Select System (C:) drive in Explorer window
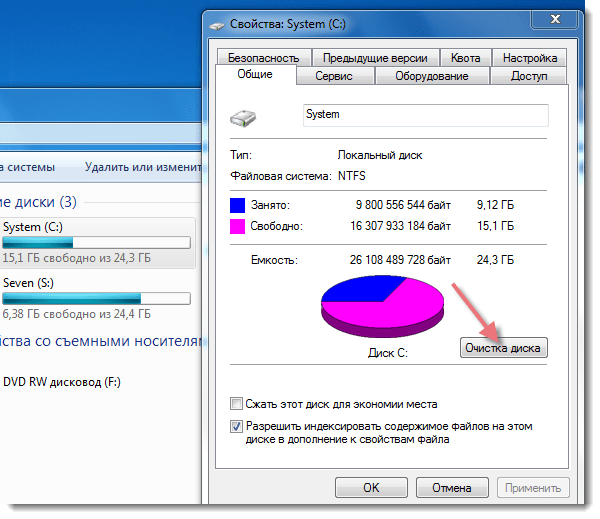 pos(98,243)
